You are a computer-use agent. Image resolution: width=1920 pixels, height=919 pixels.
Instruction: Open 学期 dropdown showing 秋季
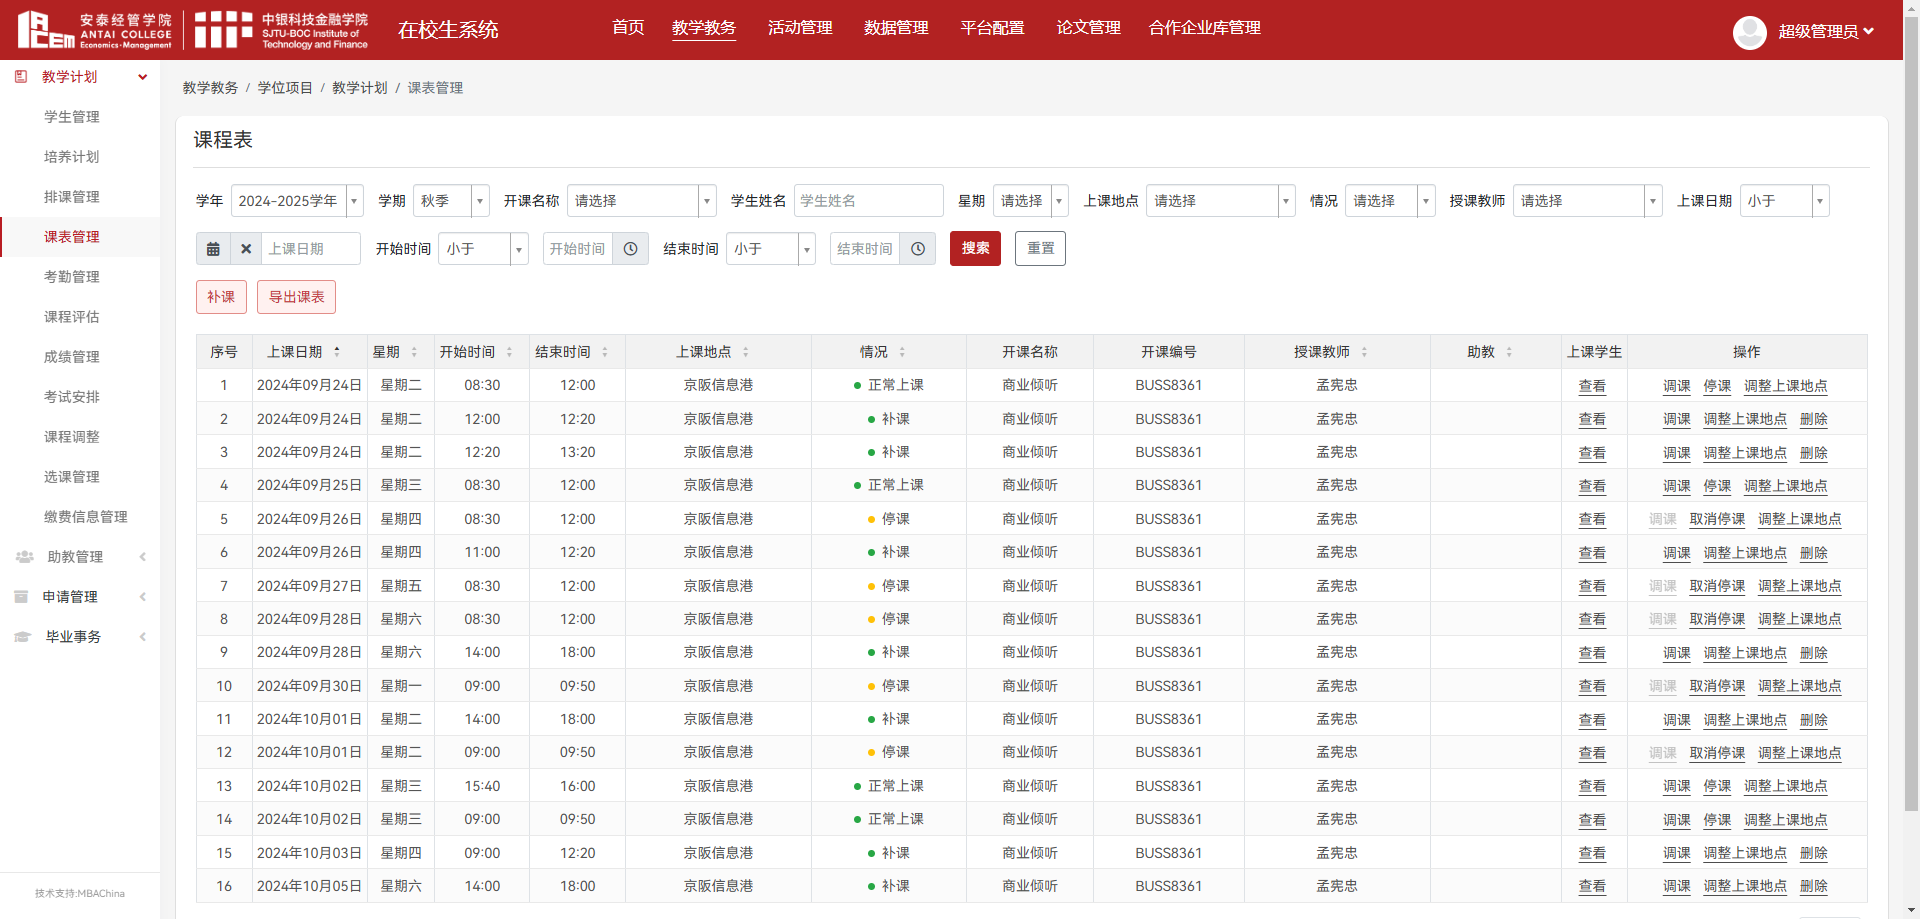[x=451, y=201]
